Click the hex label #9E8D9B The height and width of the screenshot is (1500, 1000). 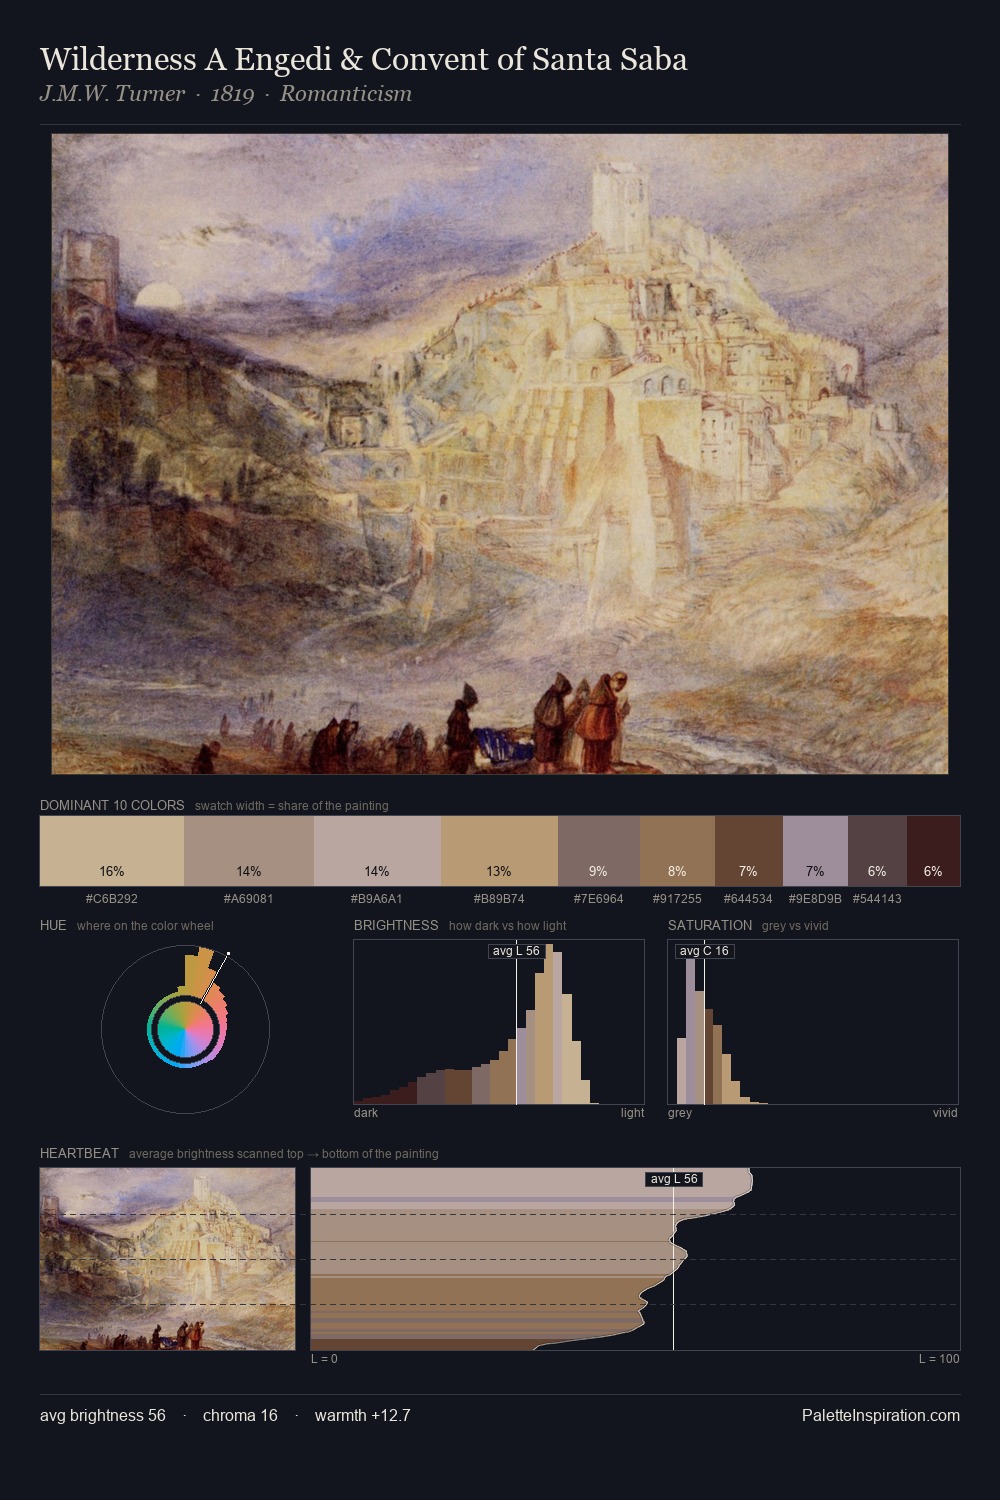(x=815, y=899)
